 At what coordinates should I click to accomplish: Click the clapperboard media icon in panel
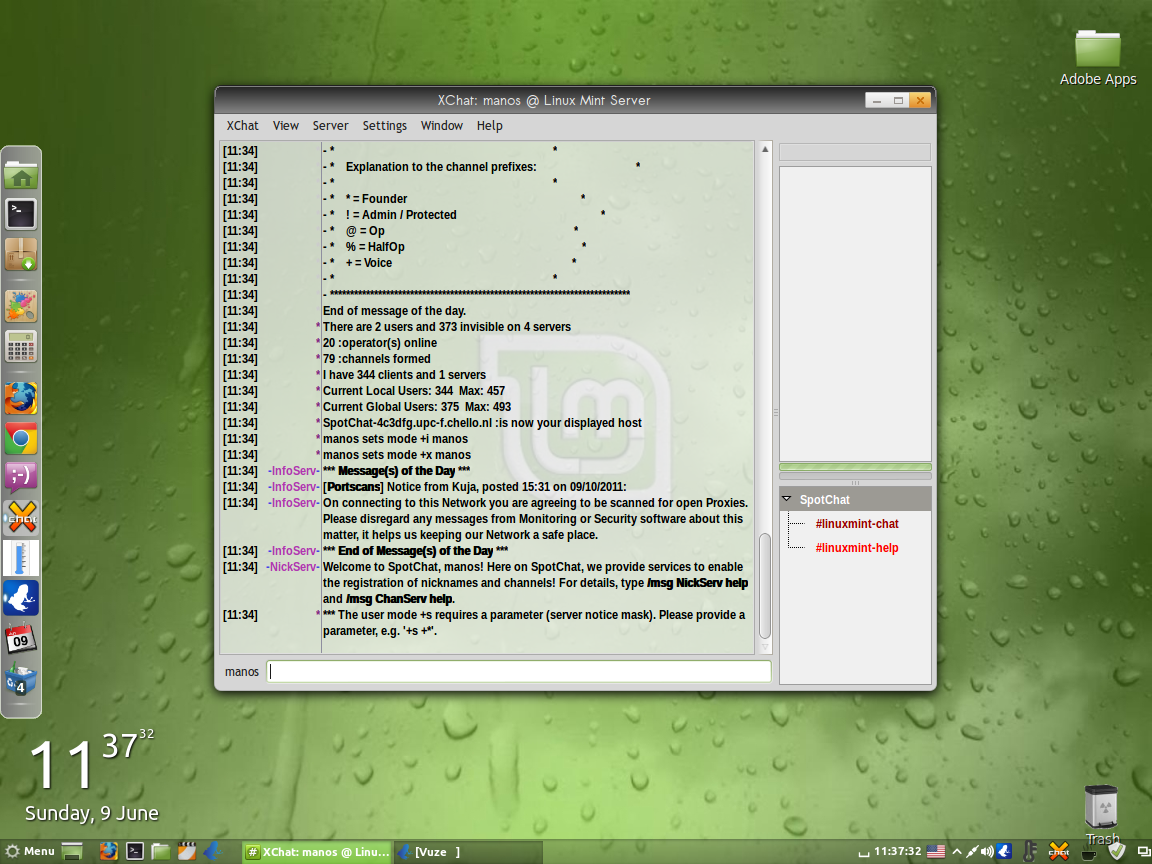coord(187,852)
